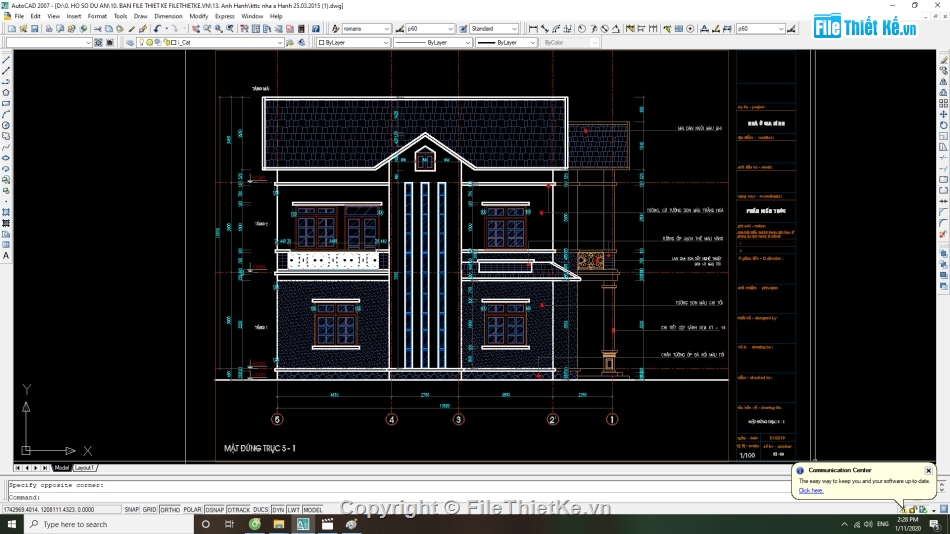Click the Task View taskbar icon
Image resolution: width=950 pixels, height=534 pixels.
tap(229, 524)
